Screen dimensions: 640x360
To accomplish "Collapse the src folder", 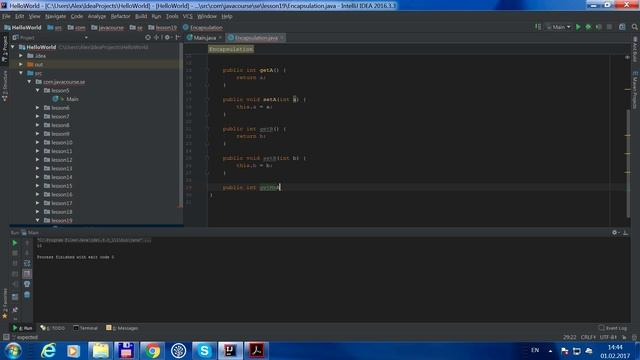I will (x=21, y=73).
